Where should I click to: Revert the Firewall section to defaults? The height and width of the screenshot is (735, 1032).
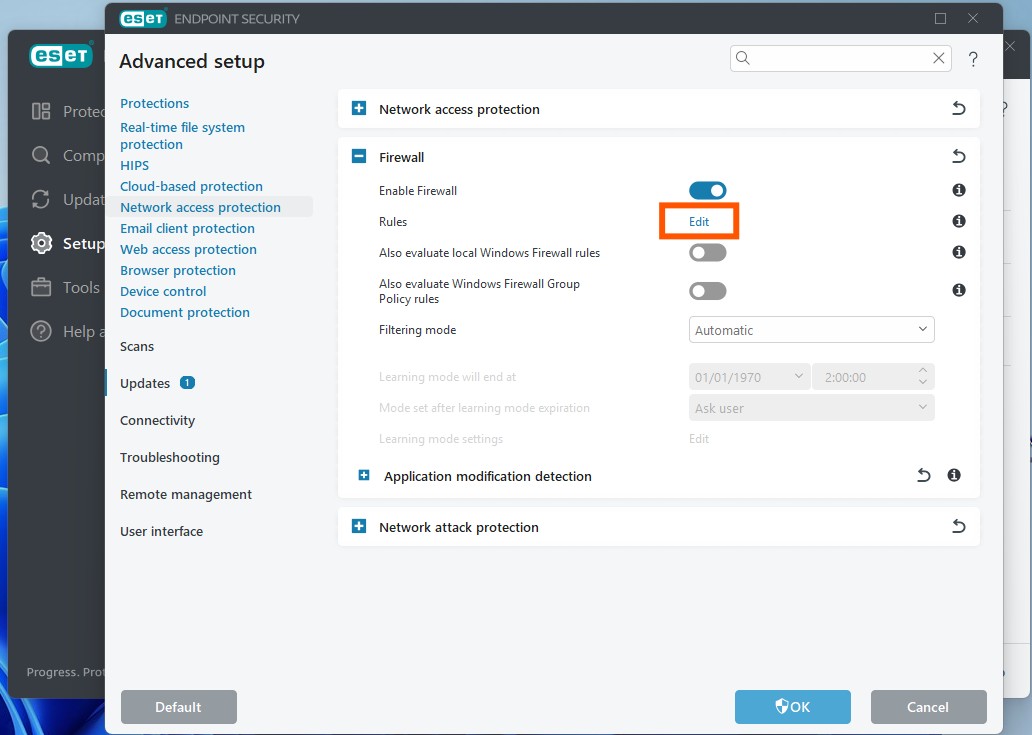point(958,156)
